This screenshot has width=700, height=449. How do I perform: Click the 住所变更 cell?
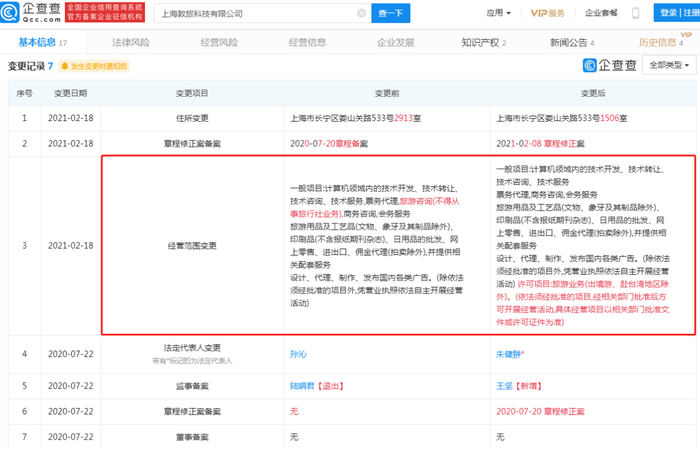point(192,118)
